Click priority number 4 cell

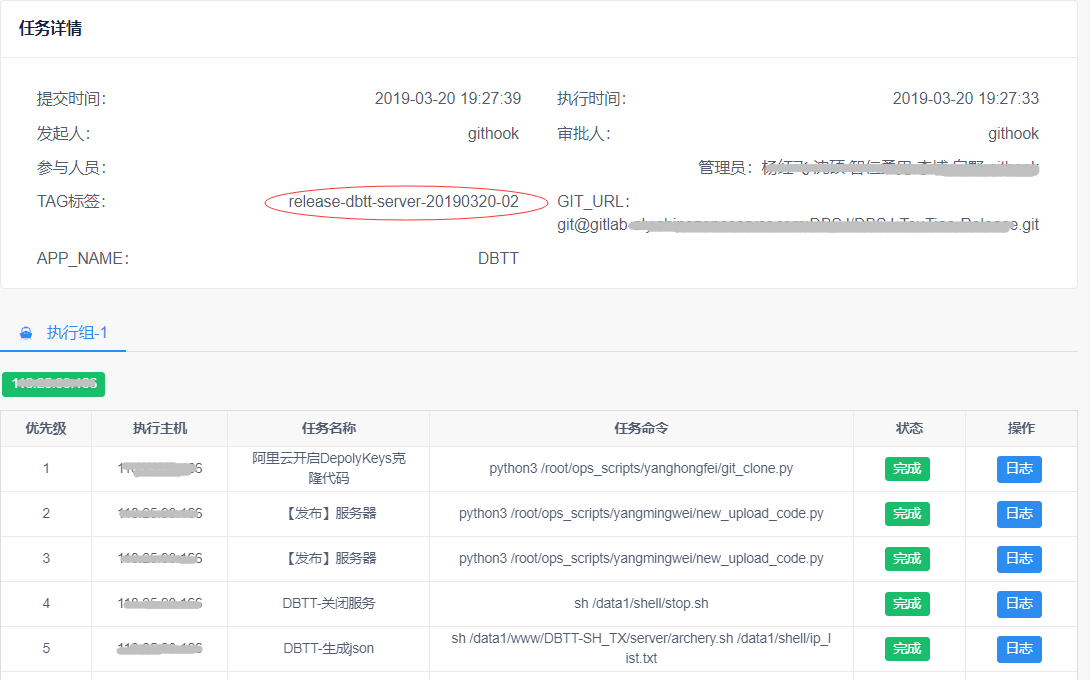[46, 603]
